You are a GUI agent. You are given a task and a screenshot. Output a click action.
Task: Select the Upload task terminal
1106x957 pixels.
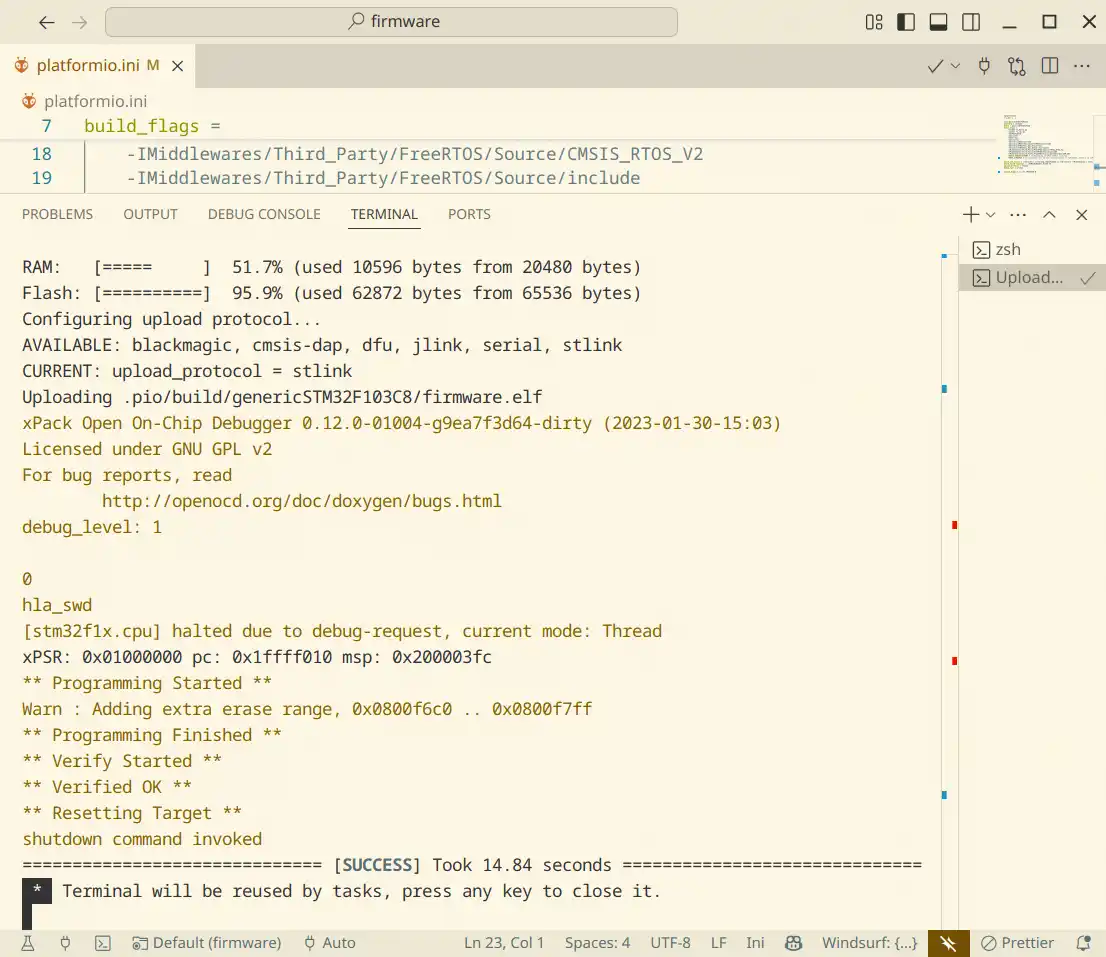pos(1032,278)
